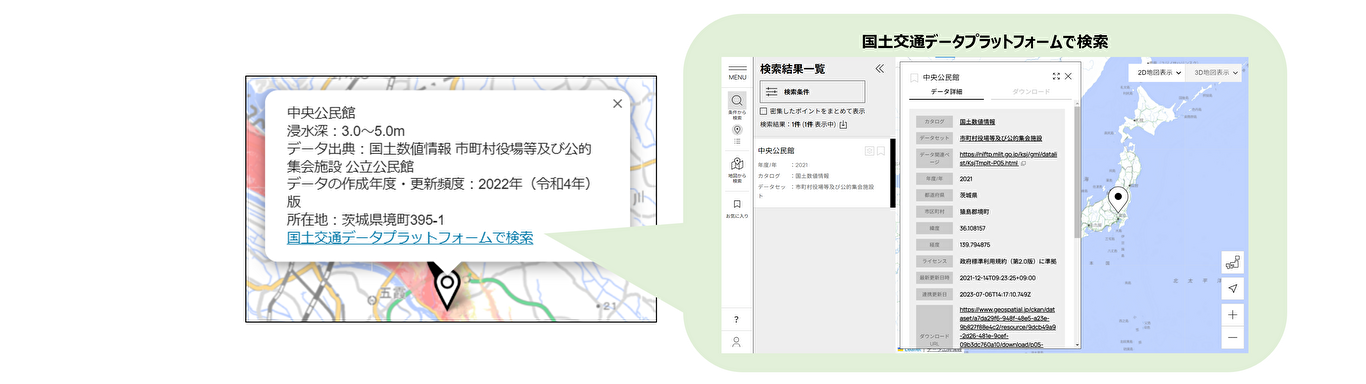The width and height of the screenshot is (1366, 384).
Task: Show 中央公民館 result location on map icon
Action: tap(869, 150)
